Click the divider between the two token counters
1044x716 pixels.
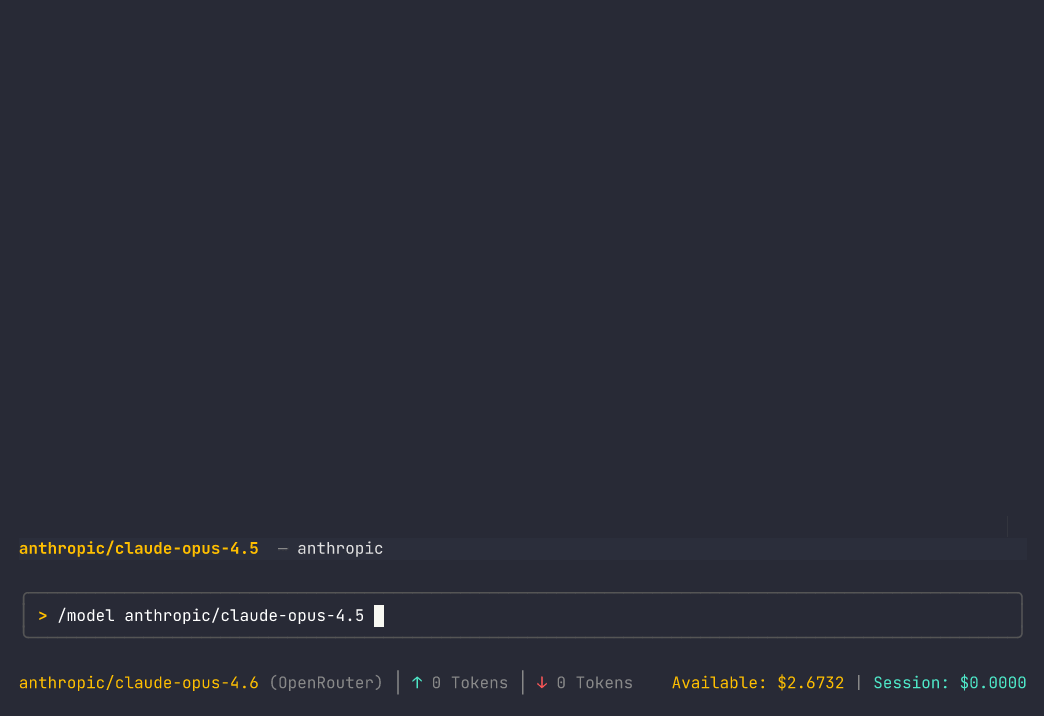[521, 682]
